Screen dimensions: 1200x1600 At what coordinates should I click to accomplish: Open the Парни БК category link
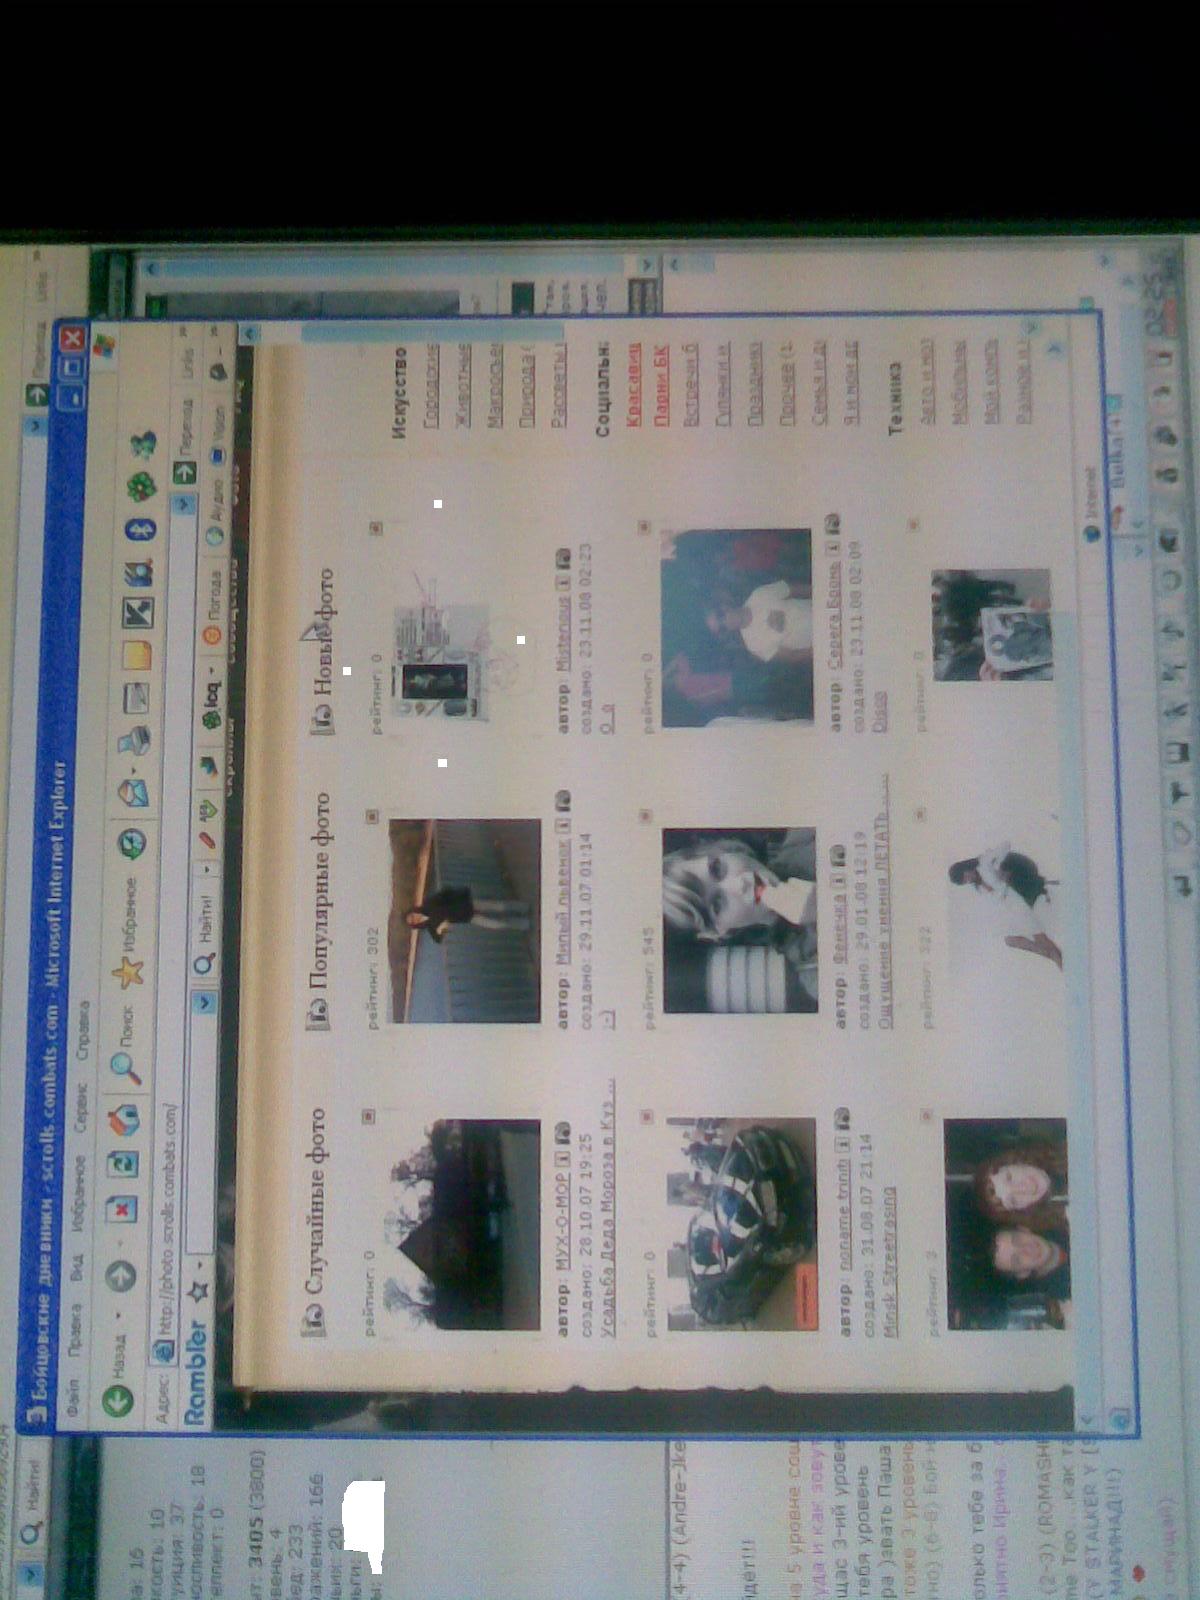click(x=662, y=388)
